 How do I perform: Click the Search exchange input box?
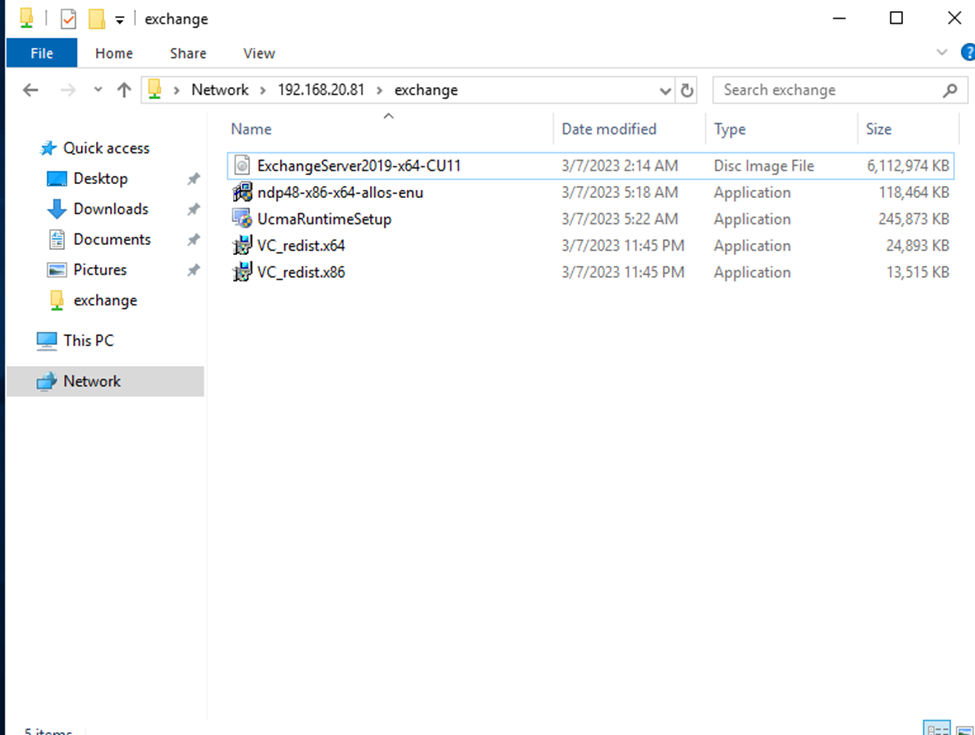(828, 90)
